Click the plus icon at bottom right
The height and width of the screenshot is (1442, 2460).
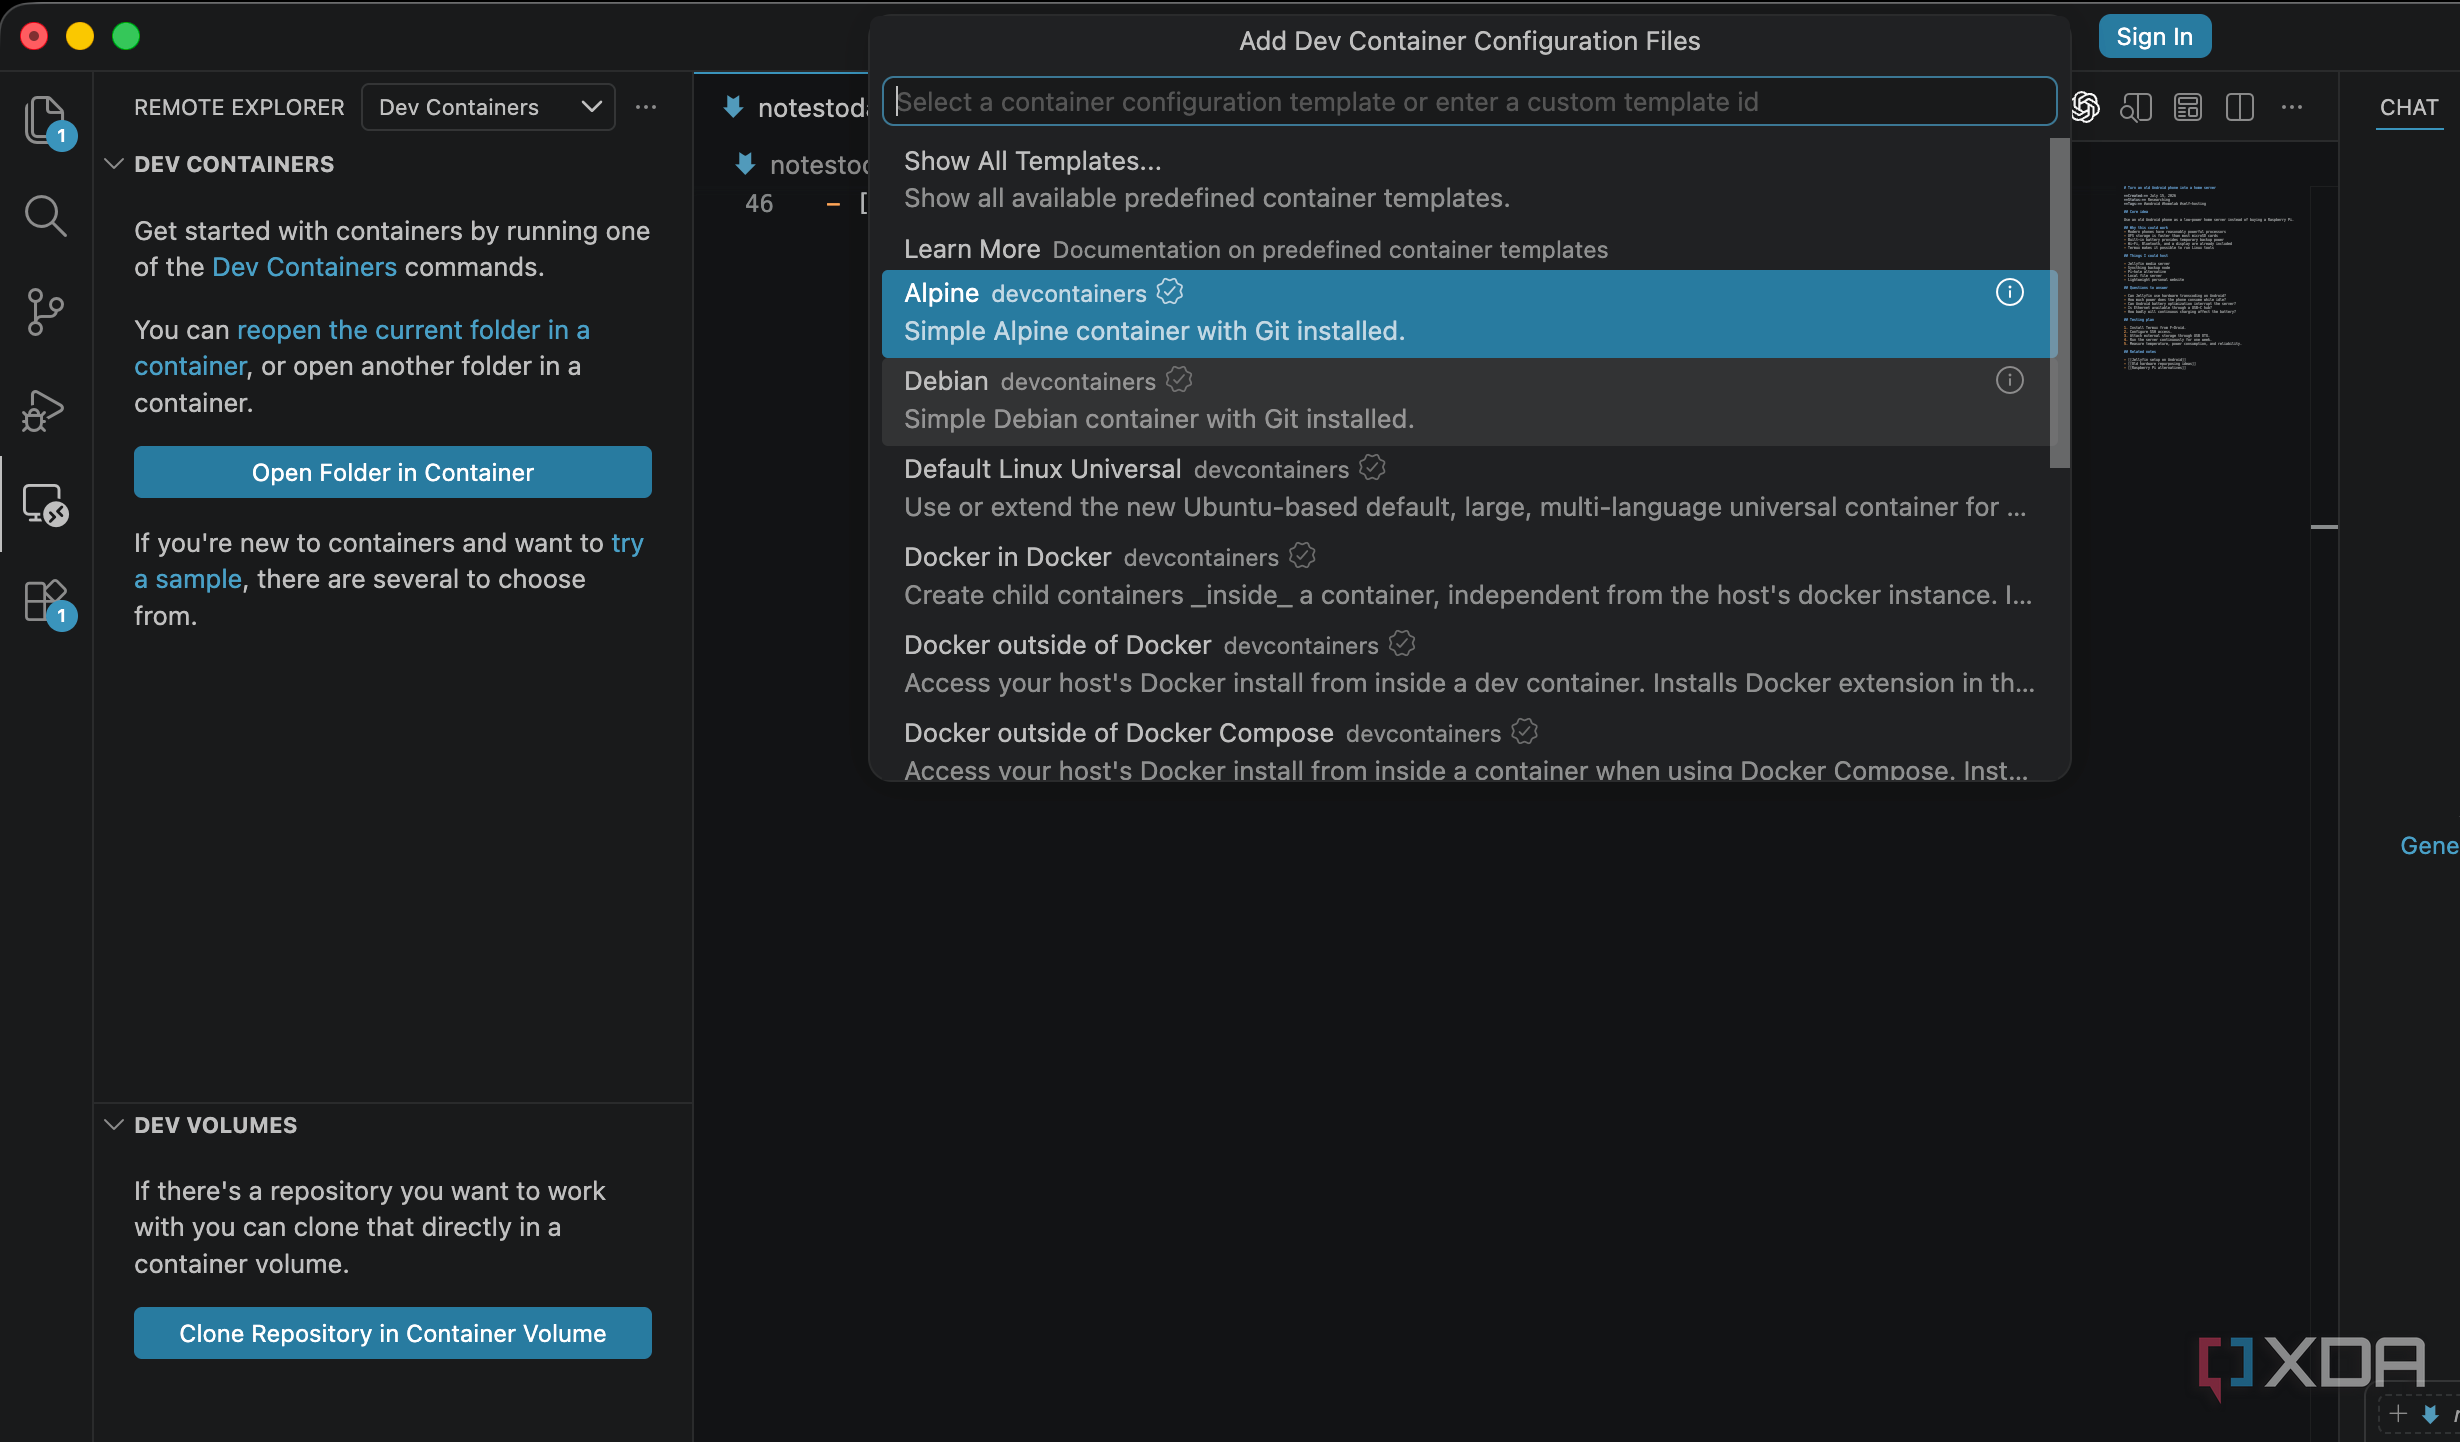[x=2398, y=1413]
